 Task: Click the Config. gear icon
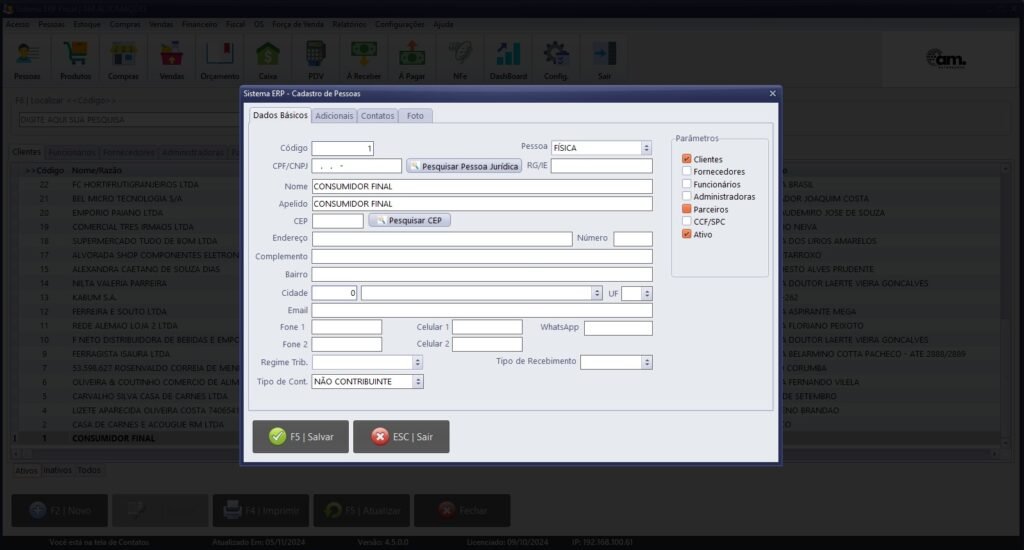556,59
